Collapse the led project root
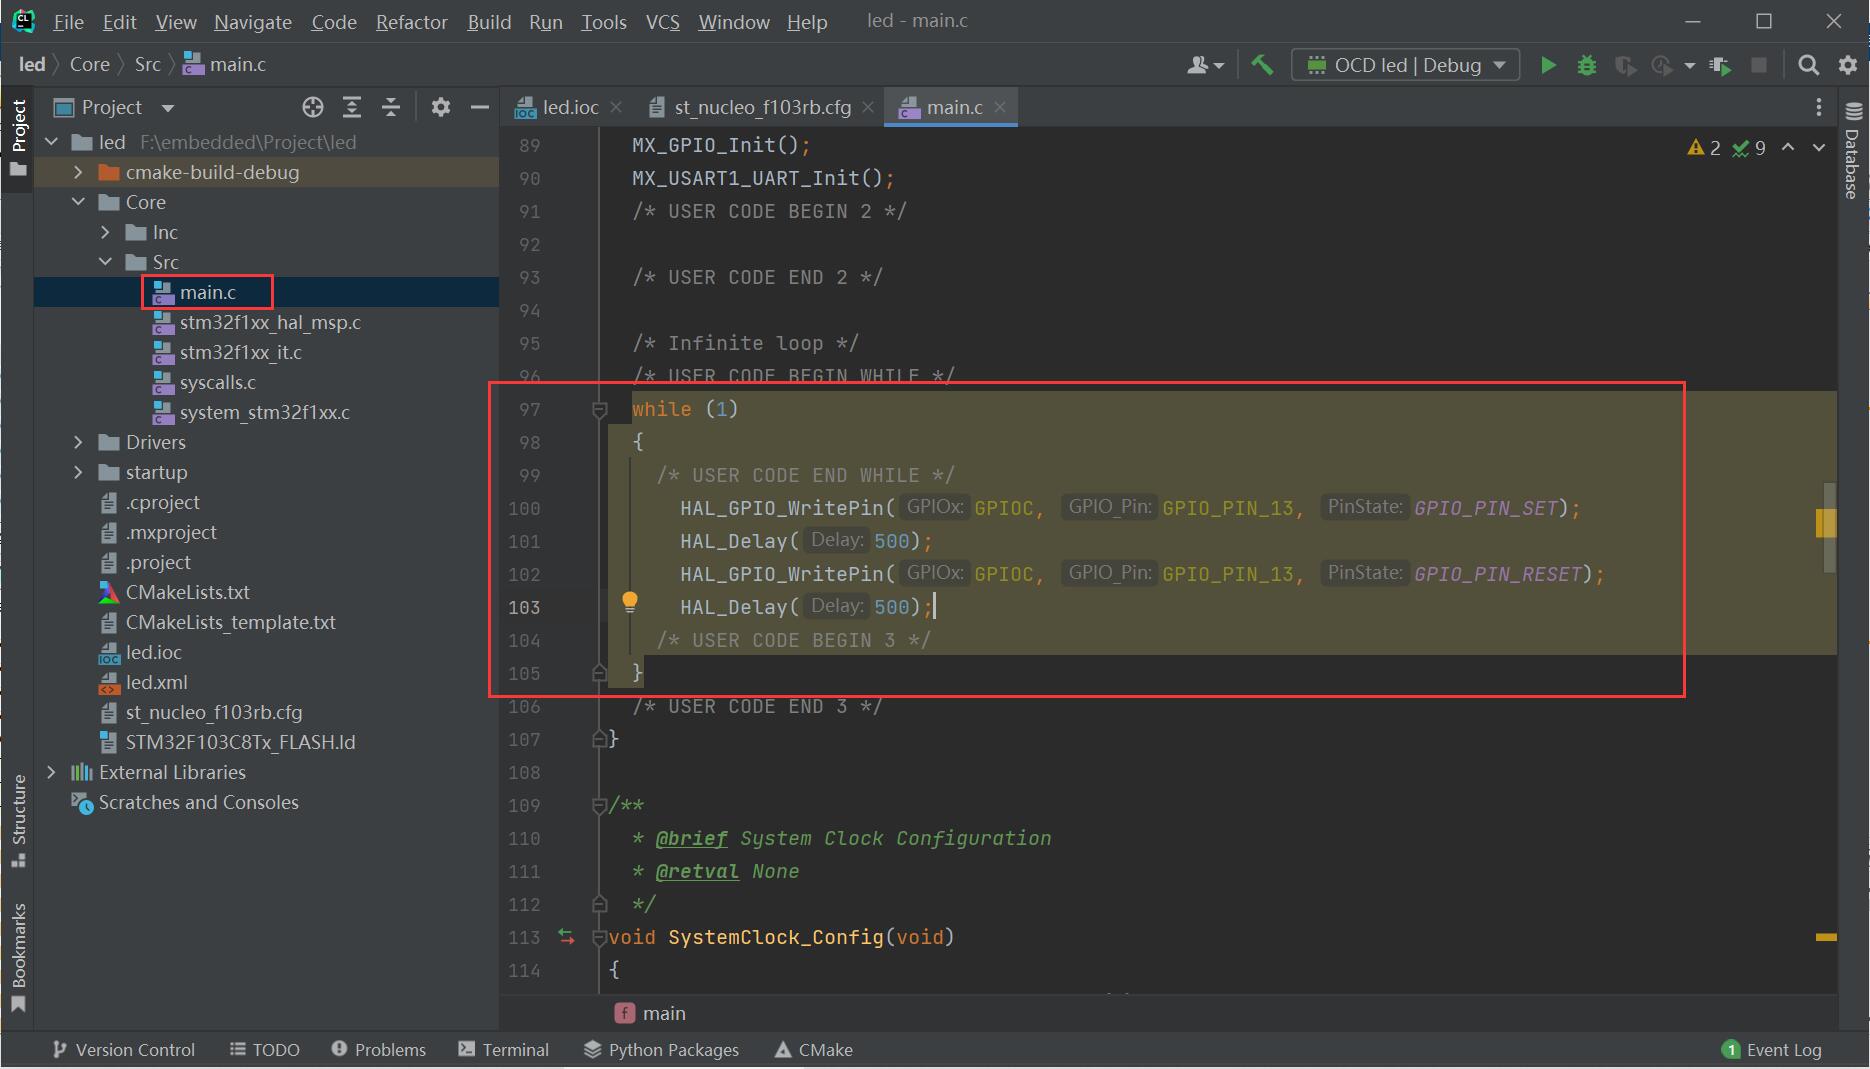 (x=51, y=142)
